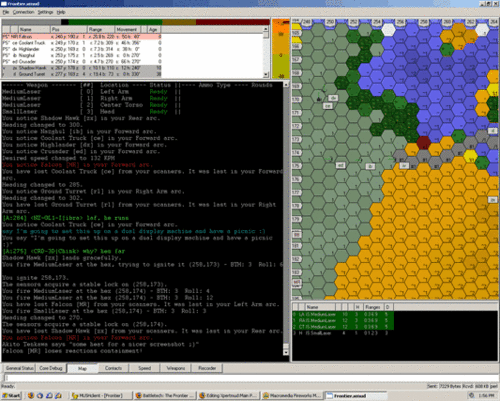The image size is (500, 401).
Task: Select the Nazghul contact row
Action: (82, 55)
